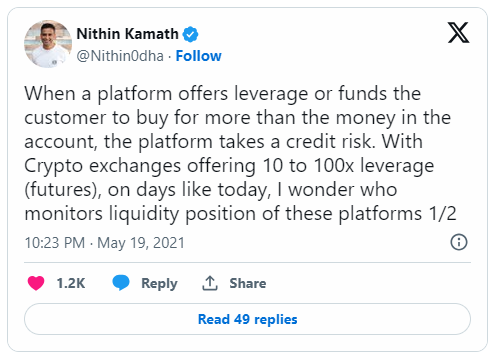Click the share upload arrow icon
The width and height of the screenshot is (499, 361).
pos(210,283)
